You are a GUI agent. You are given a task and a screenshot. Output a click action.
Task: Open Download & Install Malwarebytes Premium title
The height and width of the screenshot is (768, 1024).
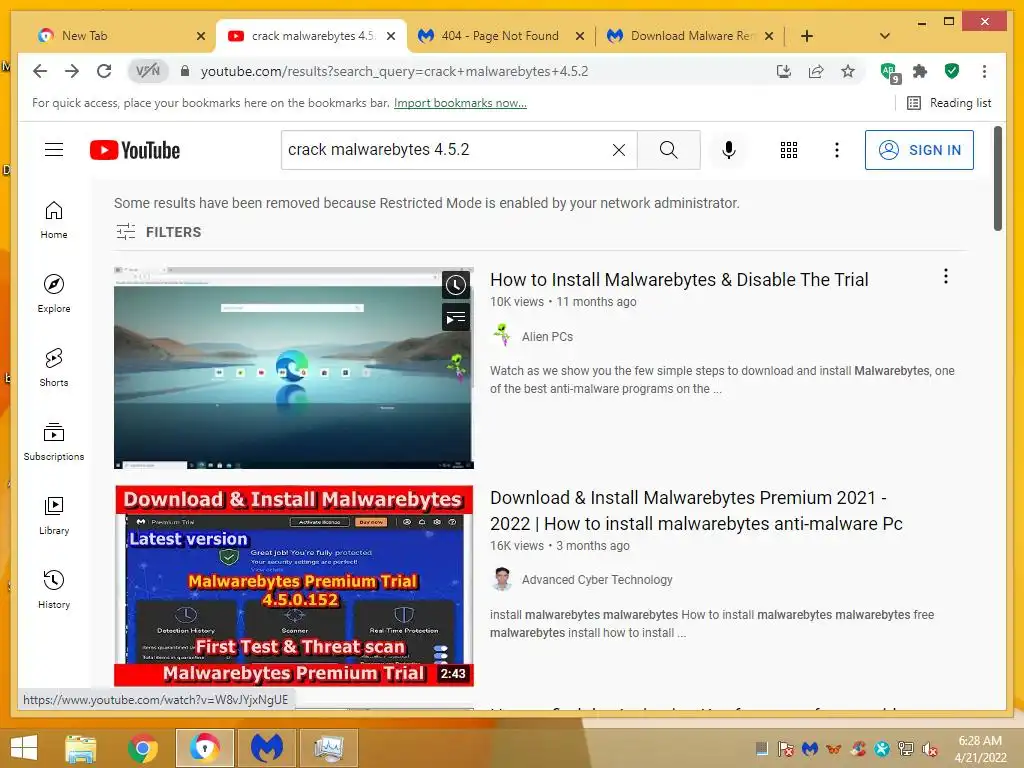696,511
